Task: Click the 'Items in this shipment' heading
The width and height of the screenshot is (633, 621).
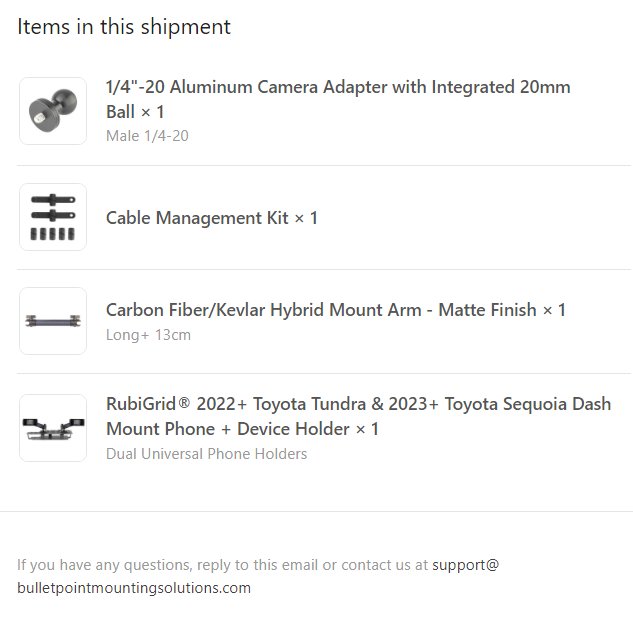Action: pos(124,27)
